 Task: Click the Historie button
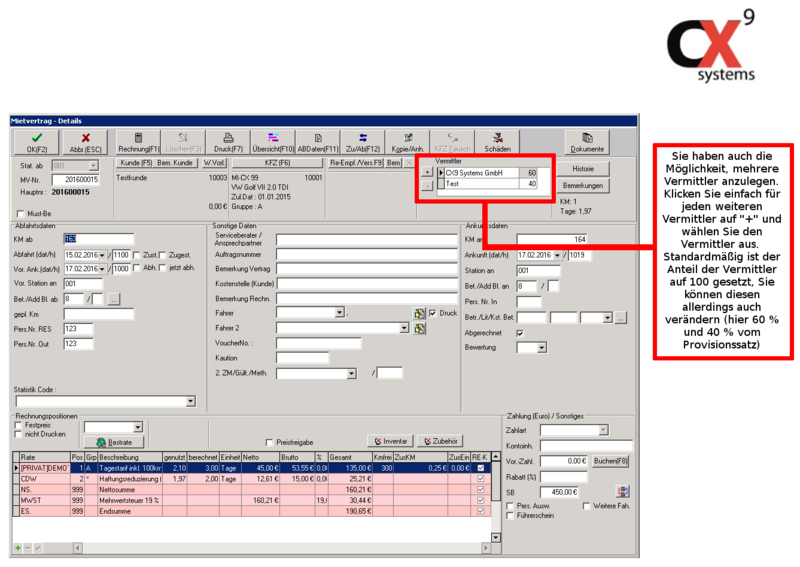pyautogui.click(x=583, y=169)
